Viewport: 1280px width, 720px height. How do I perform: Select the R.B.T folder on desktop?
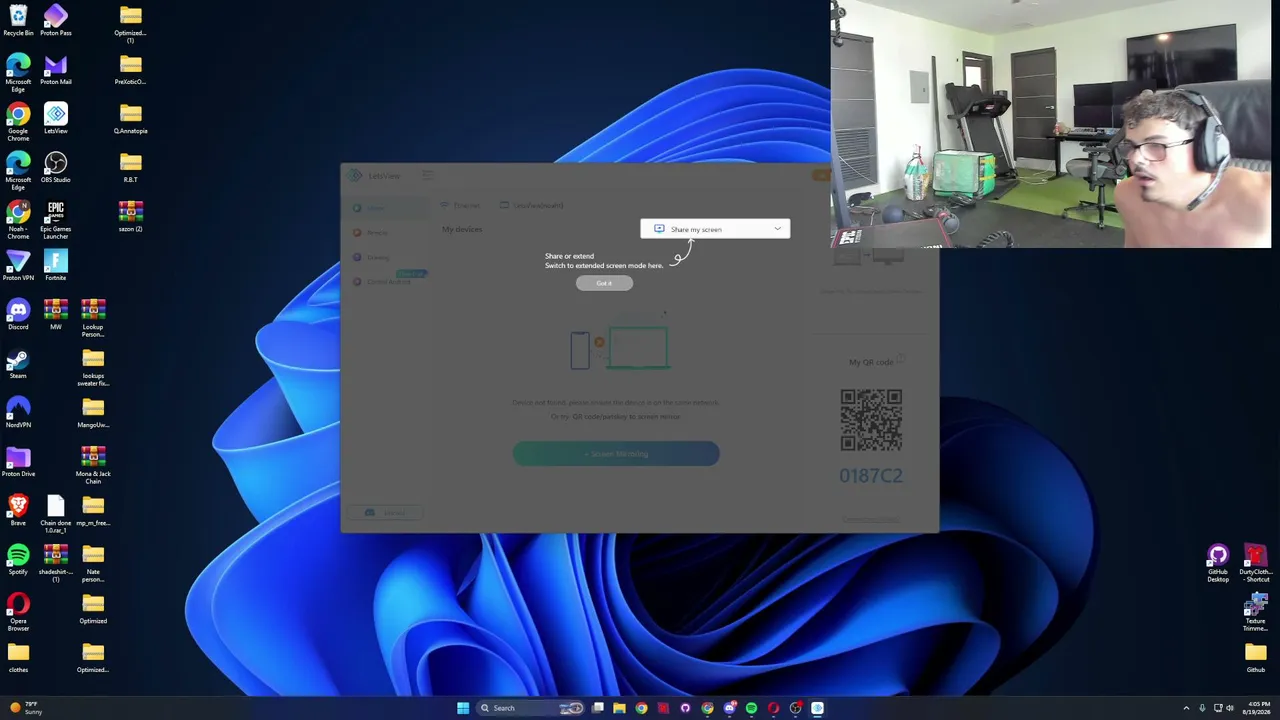pos(131,168)
